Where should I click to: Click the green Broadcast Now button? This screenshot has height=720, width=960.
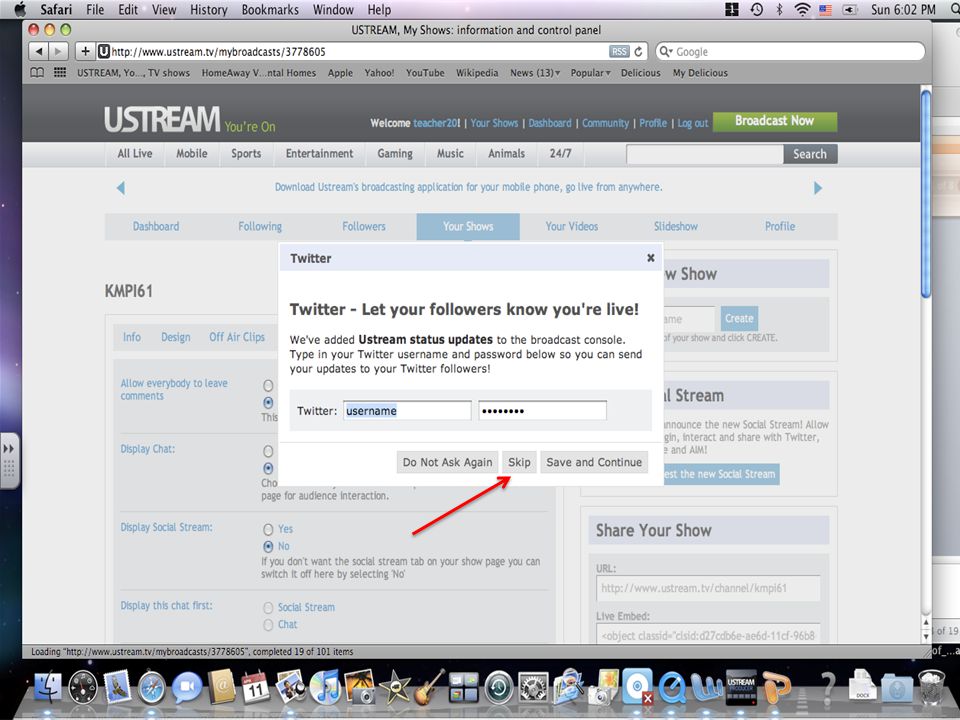click(774, 121)
